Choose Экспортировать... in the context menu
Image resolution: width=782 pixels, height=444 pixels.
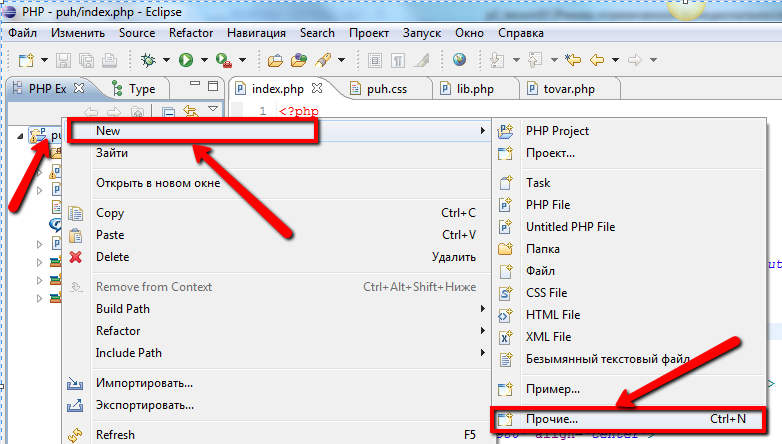point(277,405)
